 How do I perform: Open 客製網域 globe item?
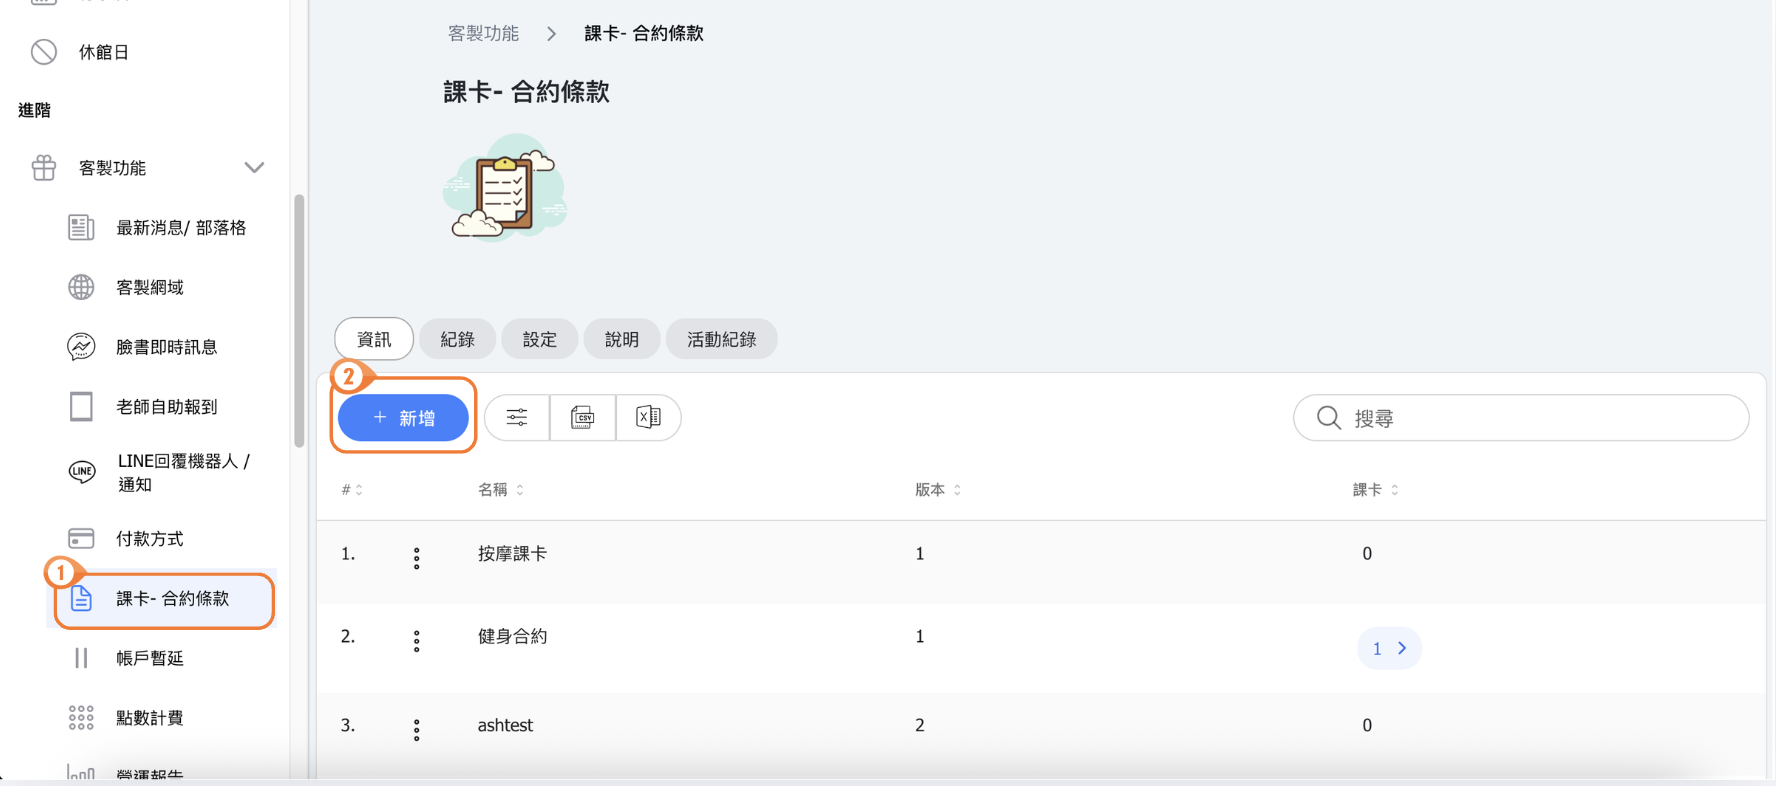tap(150, 287)
